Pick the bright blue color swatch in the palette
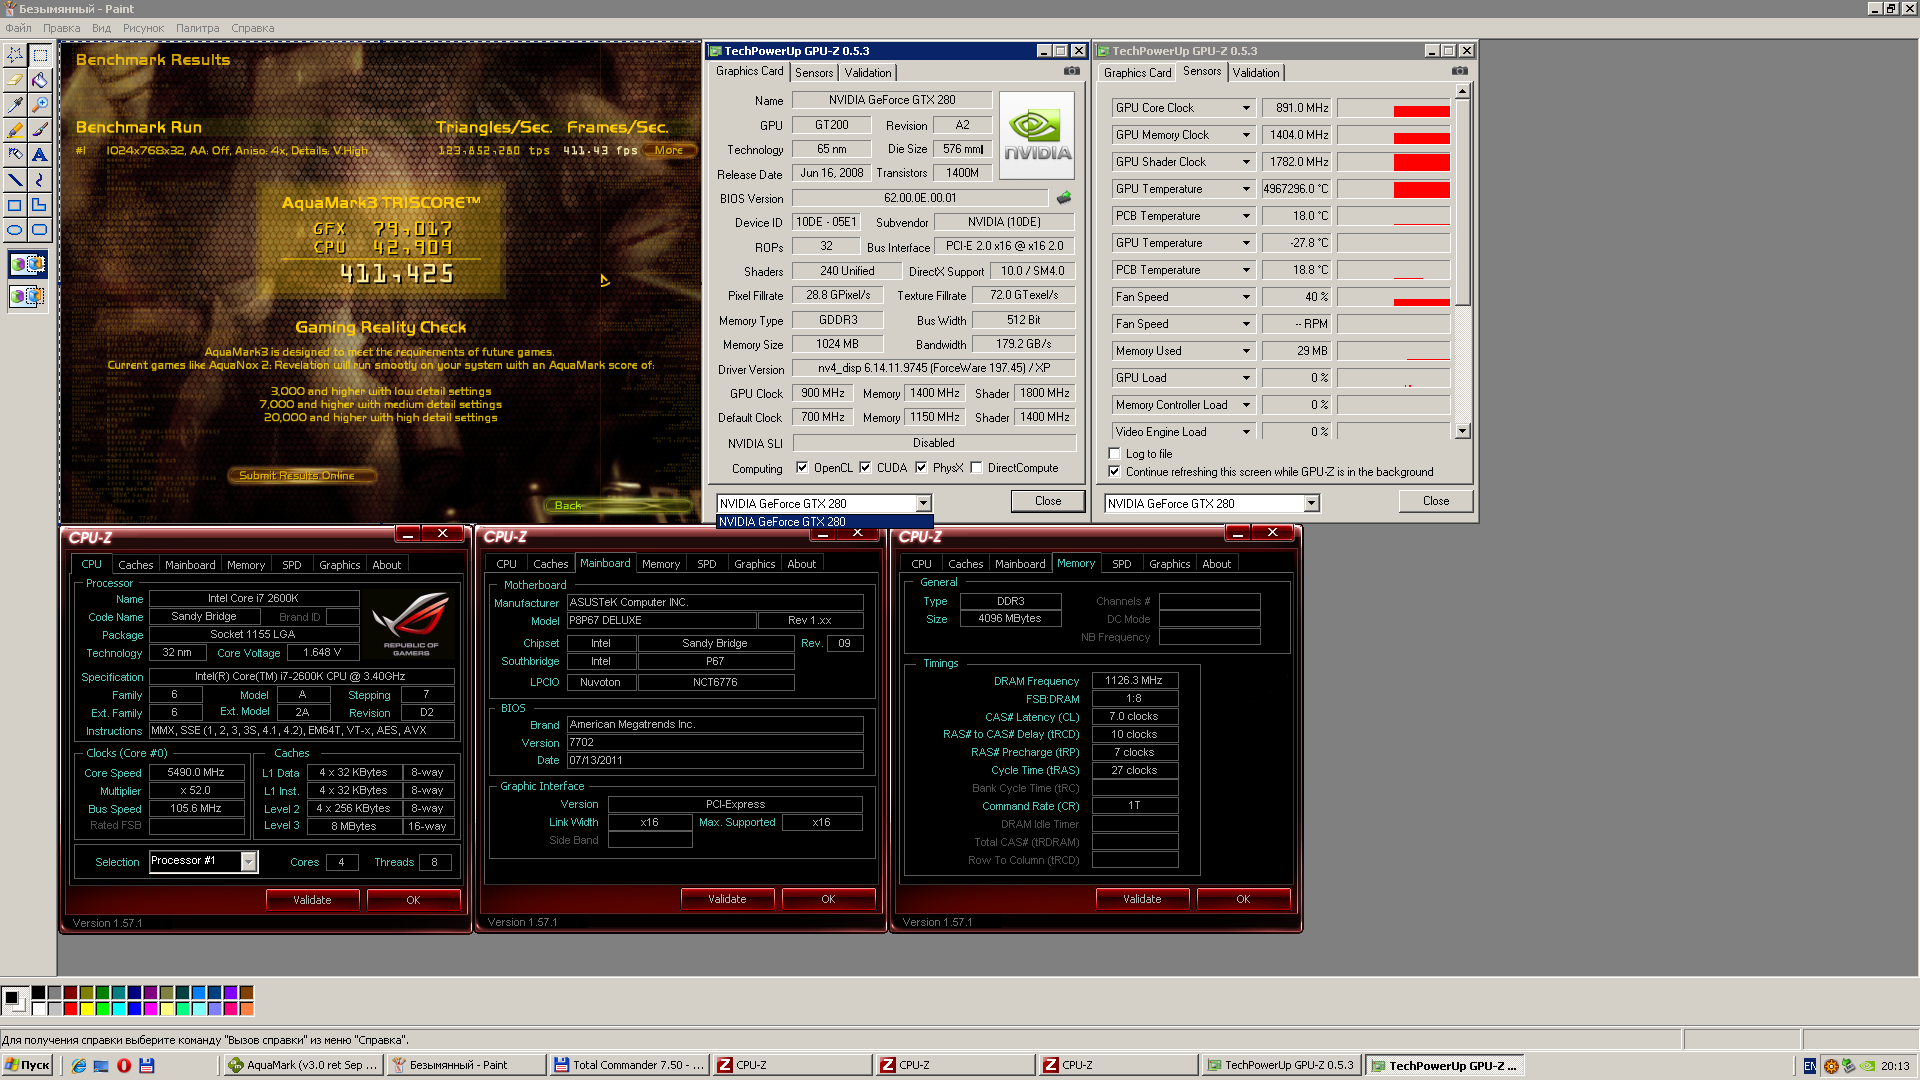1920x1080 pixels. (x=134, y=1009)
